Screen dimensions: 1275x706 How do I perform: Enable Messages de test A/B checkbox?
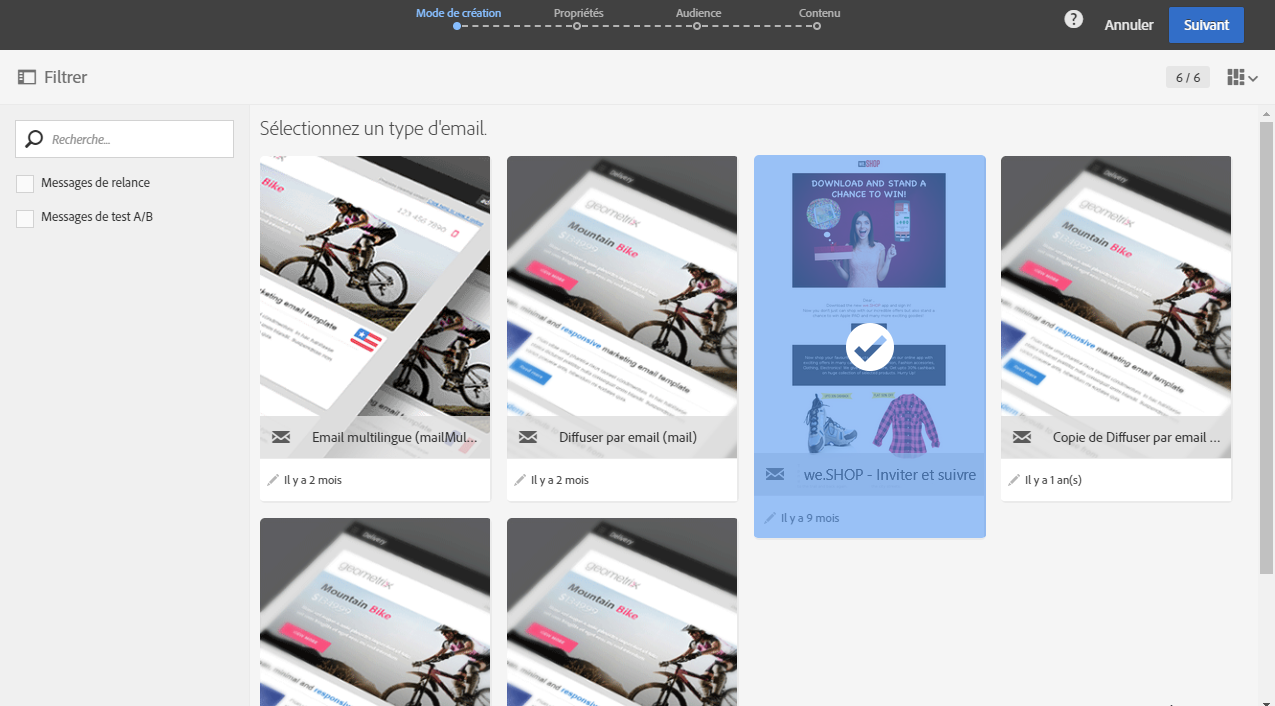(x=25, y=218)
